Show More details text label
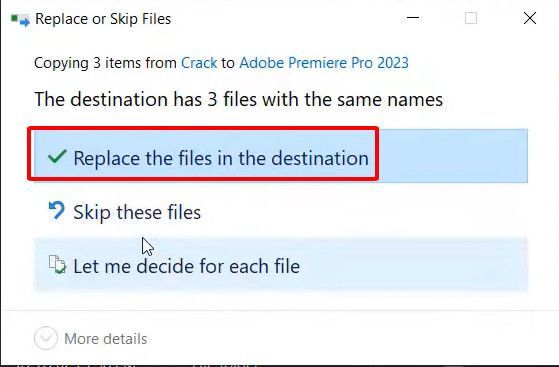Viewport: 559px width, 367px height. [106, 339]
